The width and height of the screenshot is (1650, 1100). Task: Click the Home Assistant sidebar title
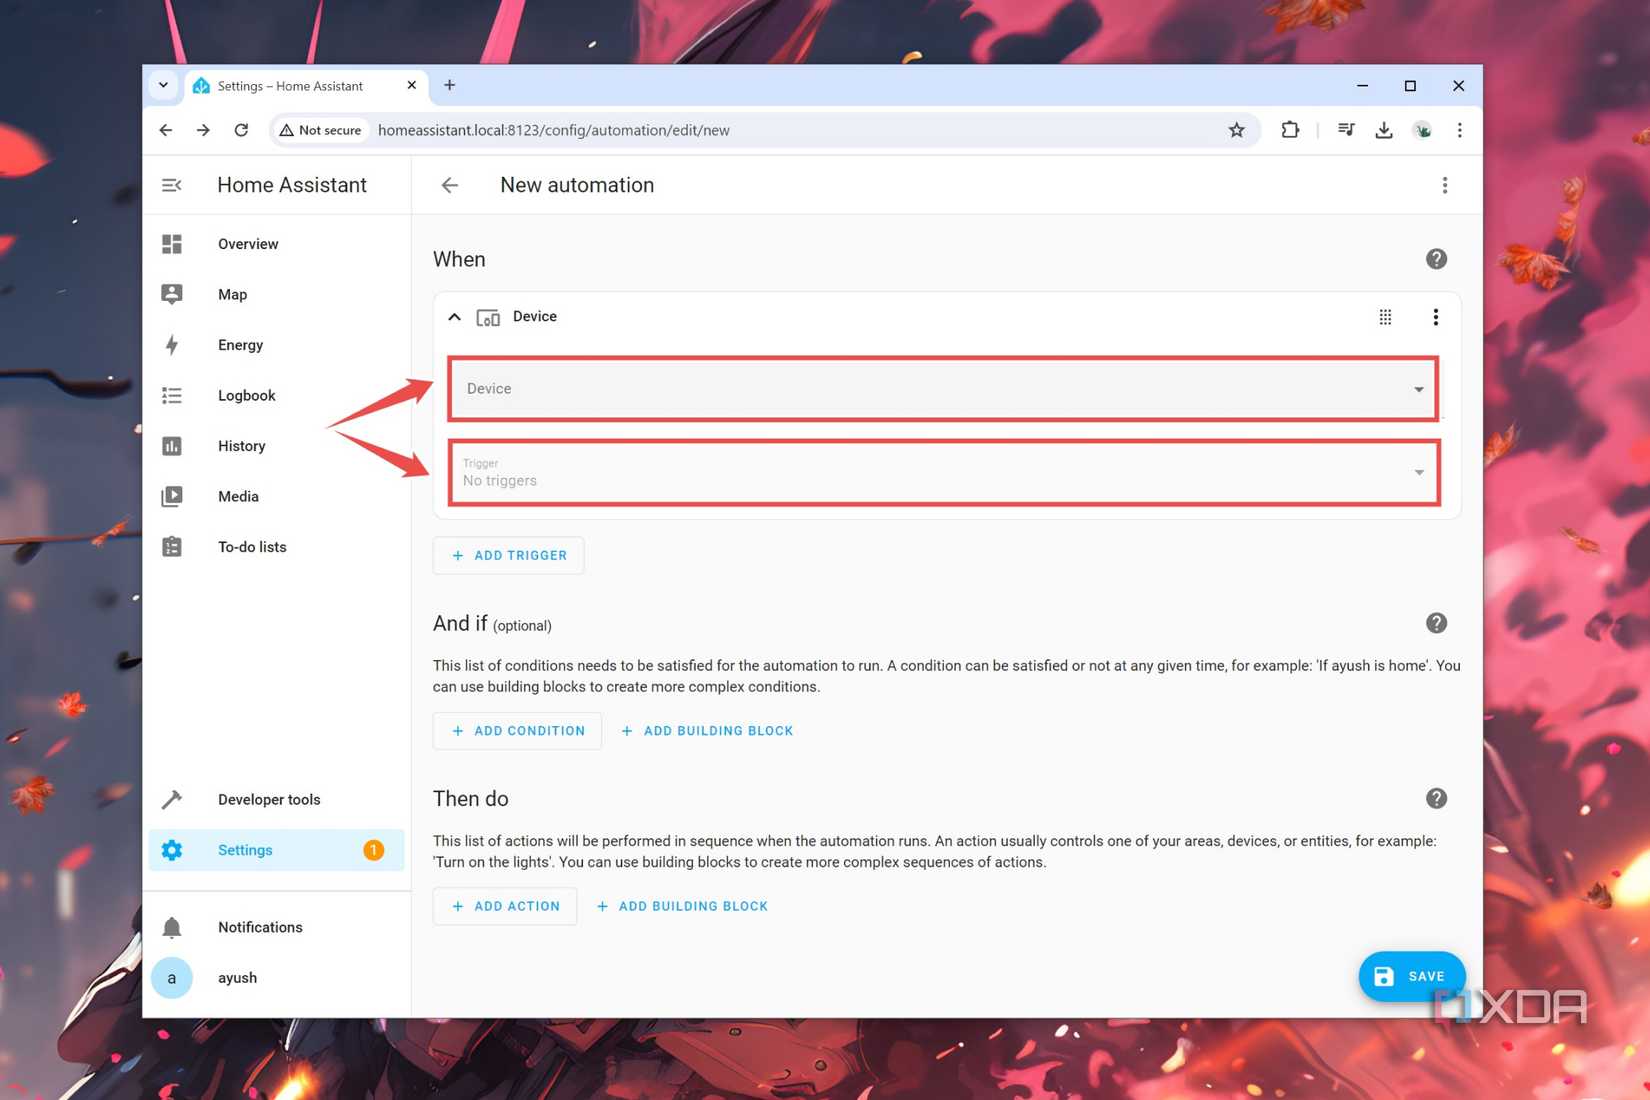(x=292, y=185)
